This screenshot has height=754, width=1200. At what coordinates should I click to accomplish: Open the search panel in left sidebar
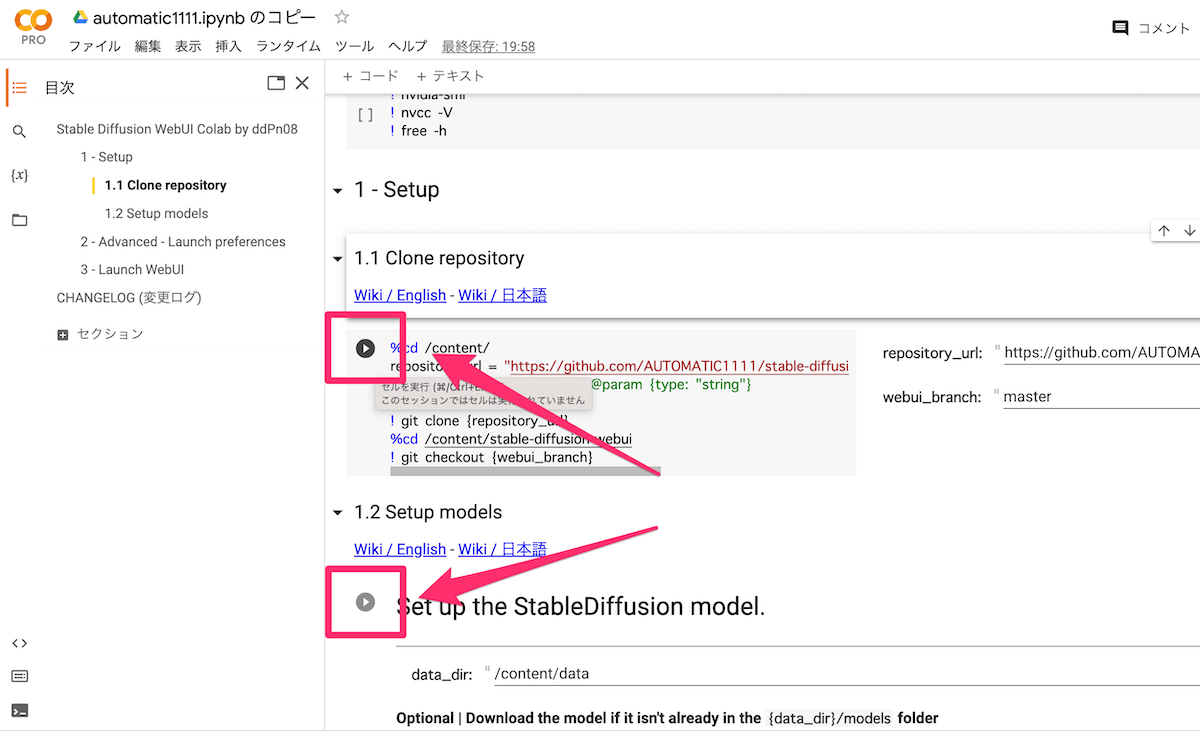(x=19, y=132)
